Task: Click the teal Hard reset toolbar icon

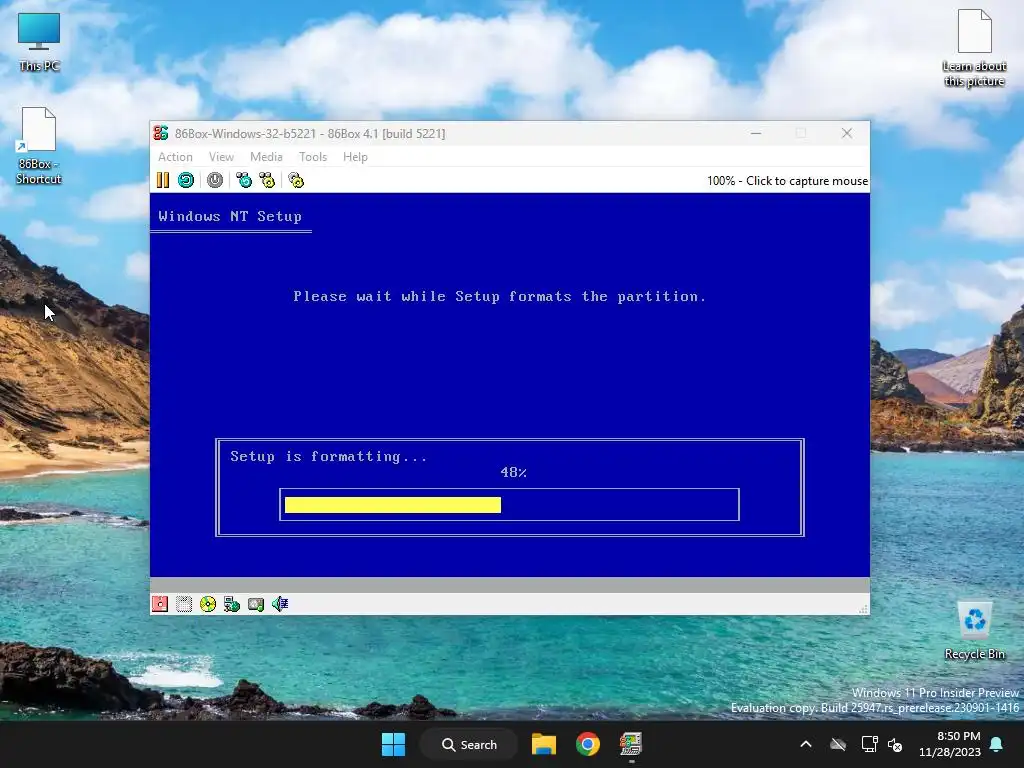Action: tap(186, 180)
